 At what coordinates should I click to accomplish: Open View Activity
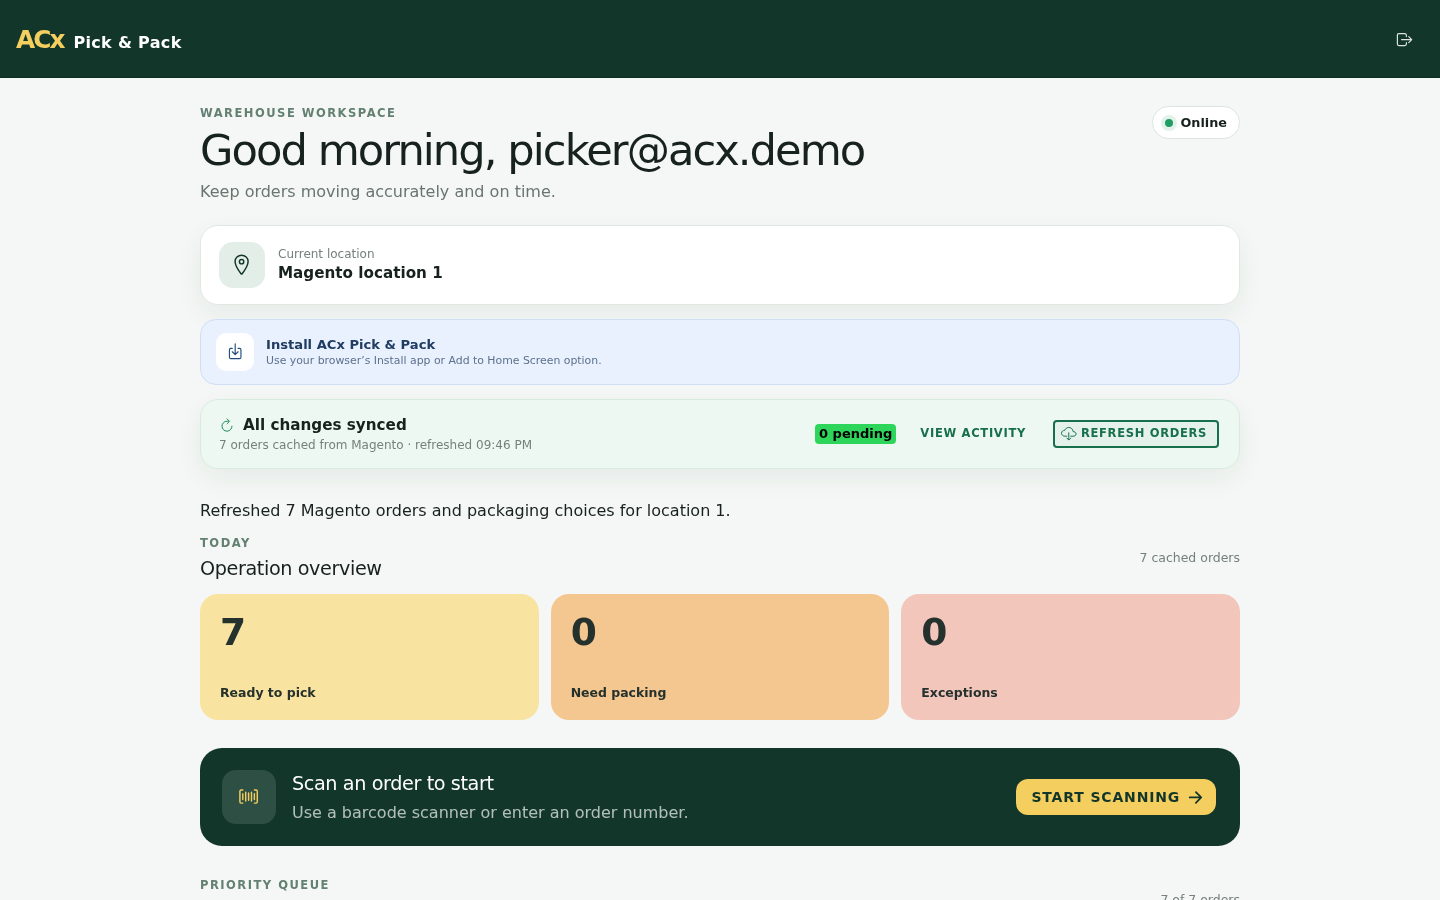(973, 433)
